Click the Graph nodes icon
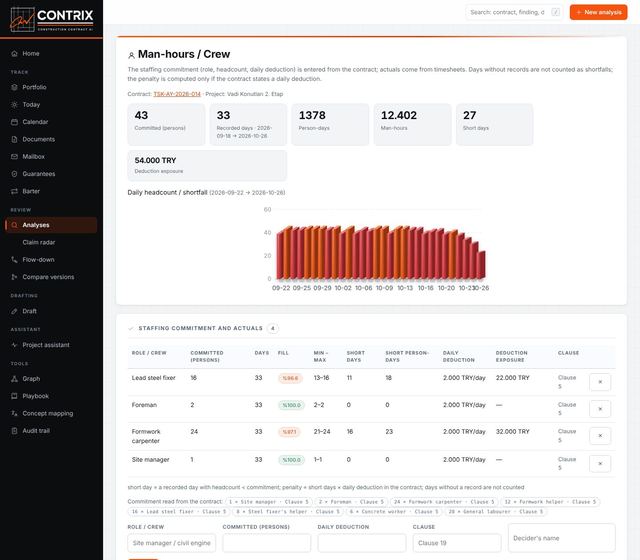 click(14, 379)
